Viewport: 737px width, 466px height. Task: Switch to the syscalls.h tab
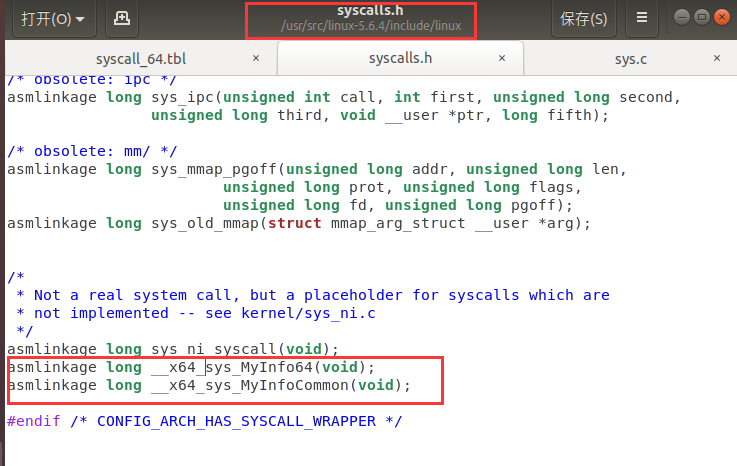(400, 58)
